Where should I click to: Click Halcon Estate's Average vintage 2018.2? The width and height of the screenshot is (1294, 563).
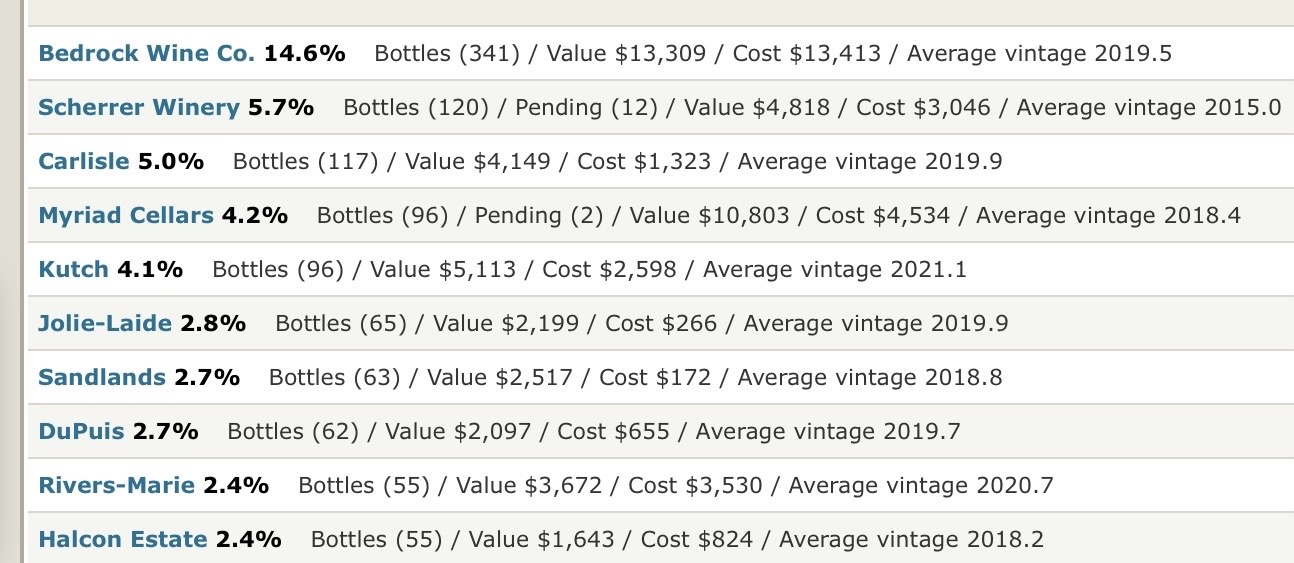(x=911, y=540)
